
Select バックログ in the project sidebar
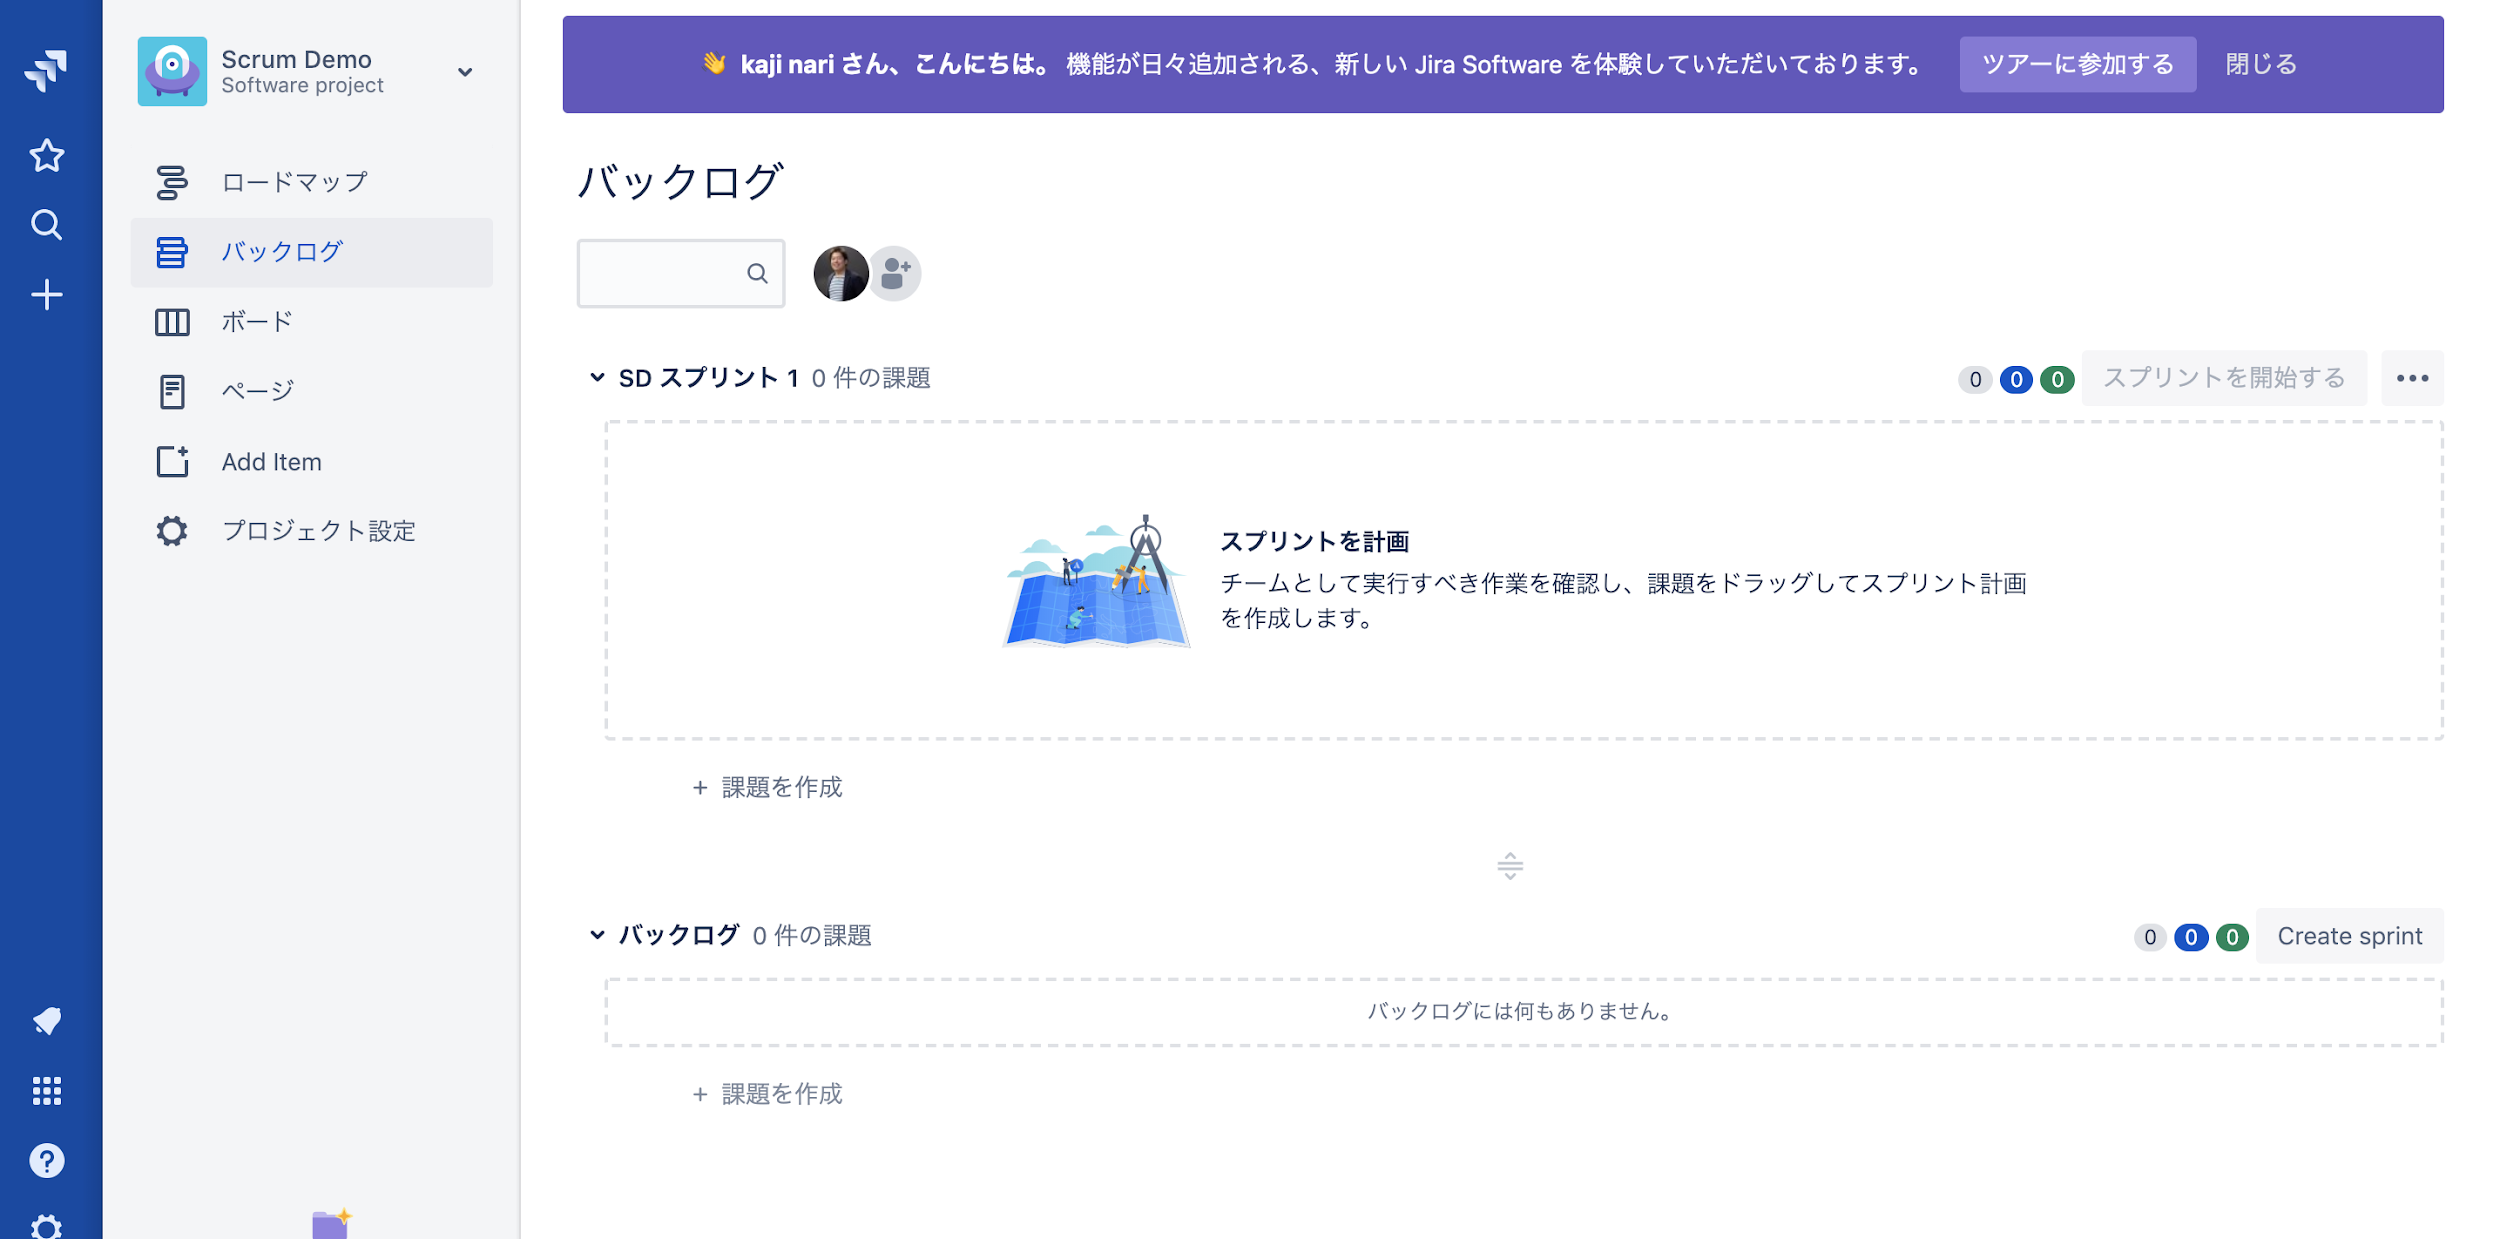click(x=311, y=252)
